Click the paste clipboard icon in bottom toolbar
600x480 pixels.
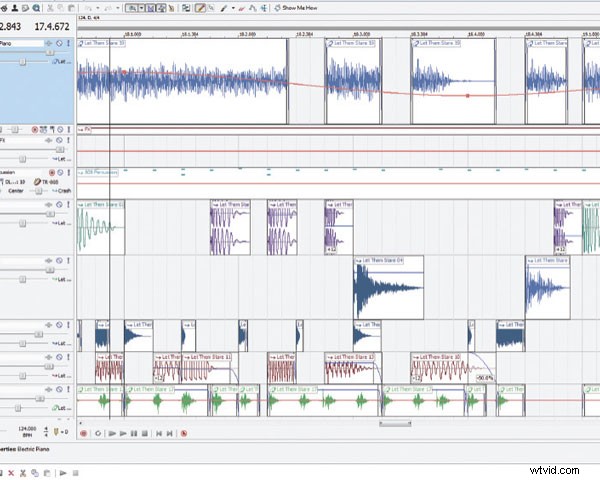[47, 473]
